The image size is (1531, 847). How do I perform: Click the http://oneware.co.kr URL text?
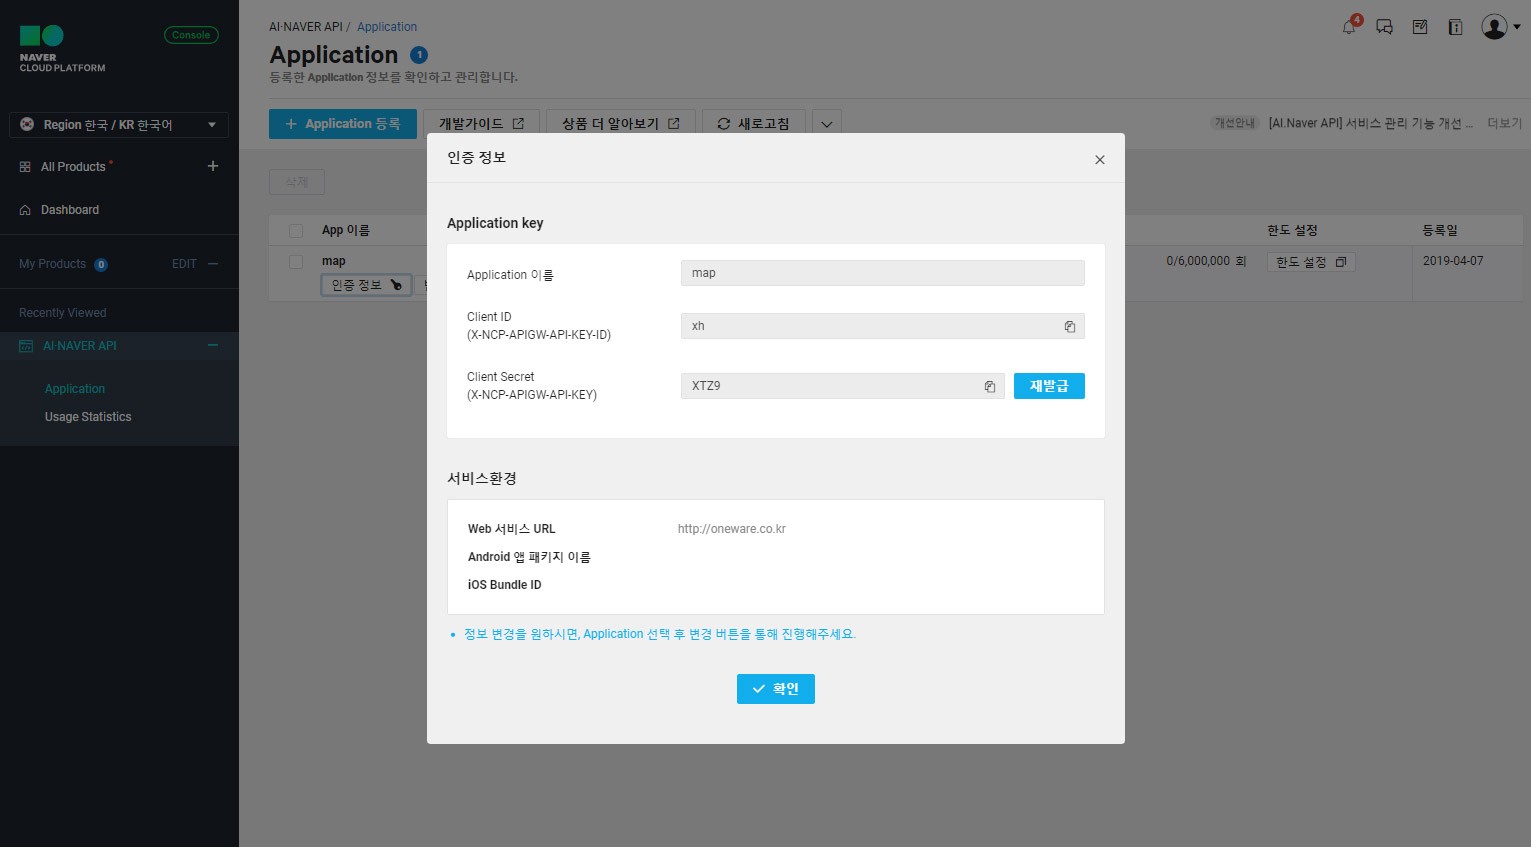[732, 529]
